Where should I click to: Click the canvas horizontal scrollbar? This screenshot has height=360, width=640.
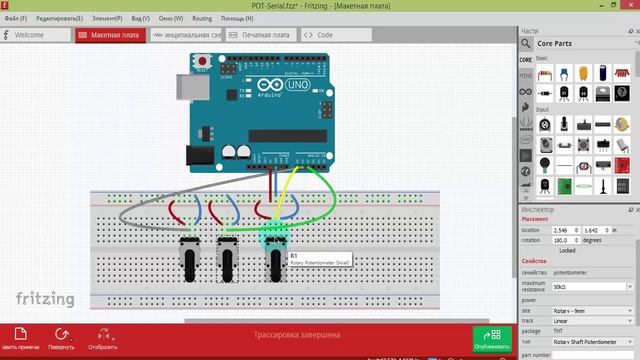[337, 321]
